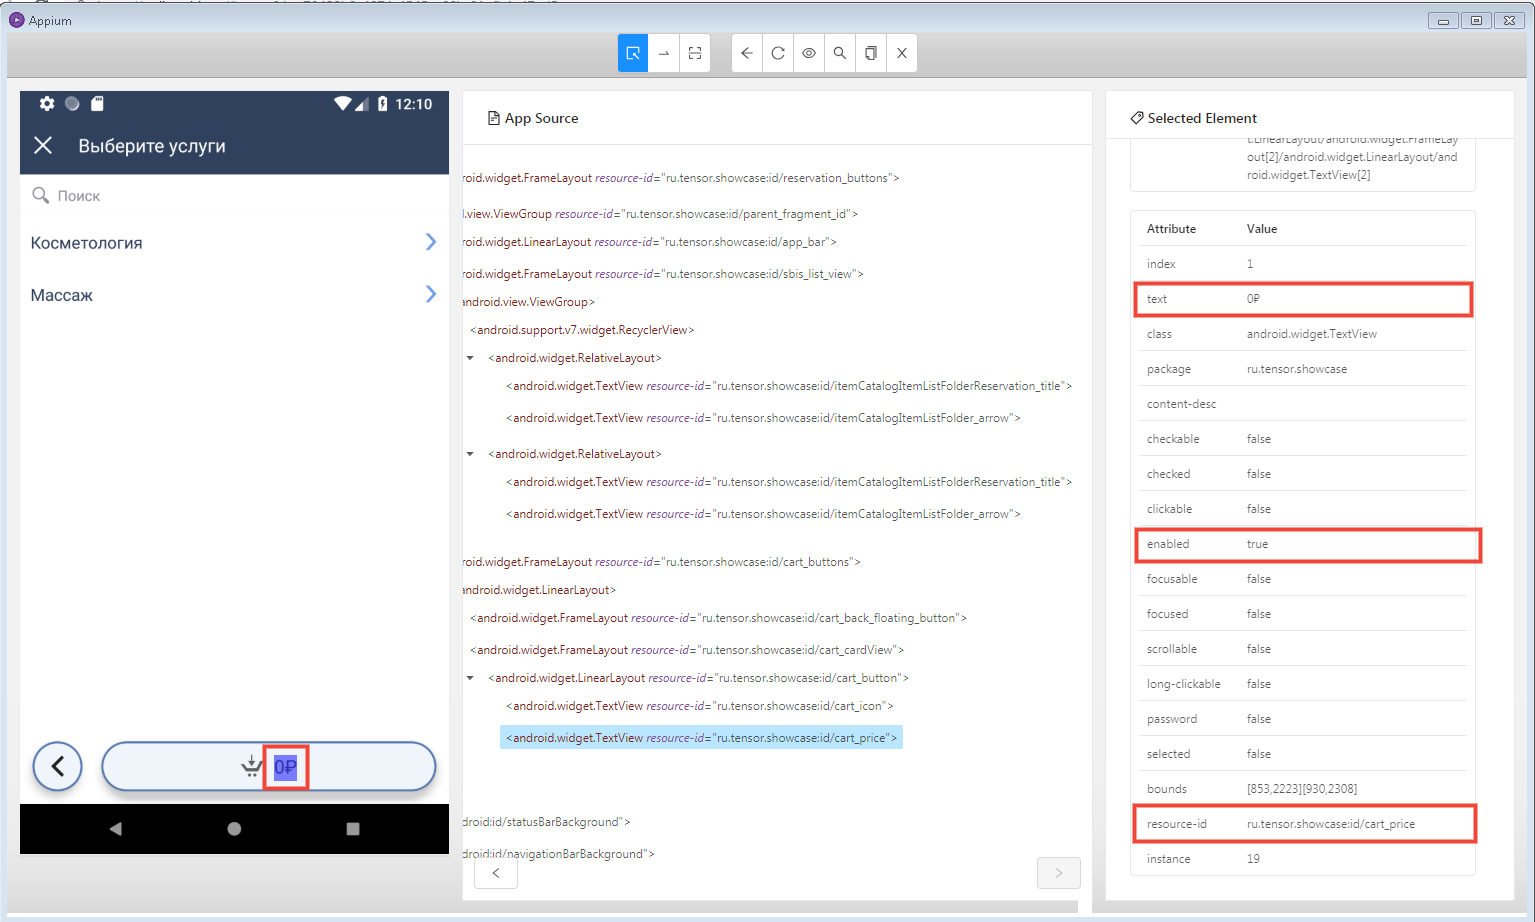Image resolution: width=1535 pixels, height=922 pixels.
Task: Click resource-id value ru.tensor.showcase:id/cart_price
Action: coord(1331,824)
